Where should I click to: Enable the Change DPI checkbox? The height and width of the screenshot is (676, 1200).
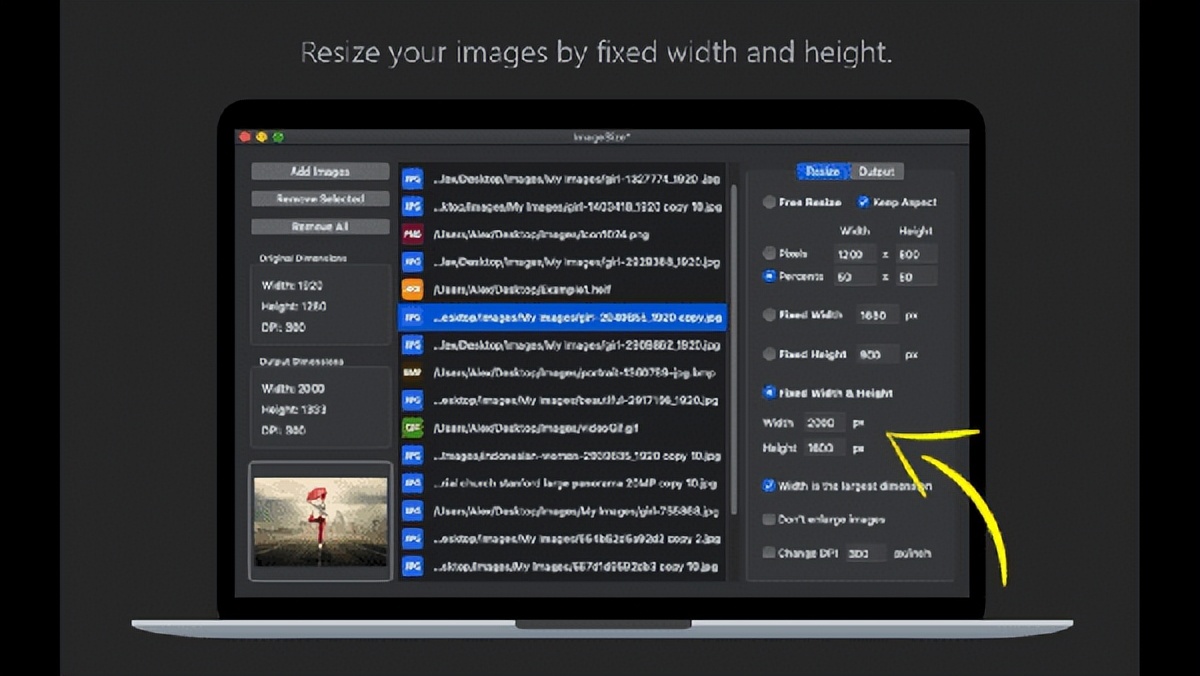click(768, 553)
